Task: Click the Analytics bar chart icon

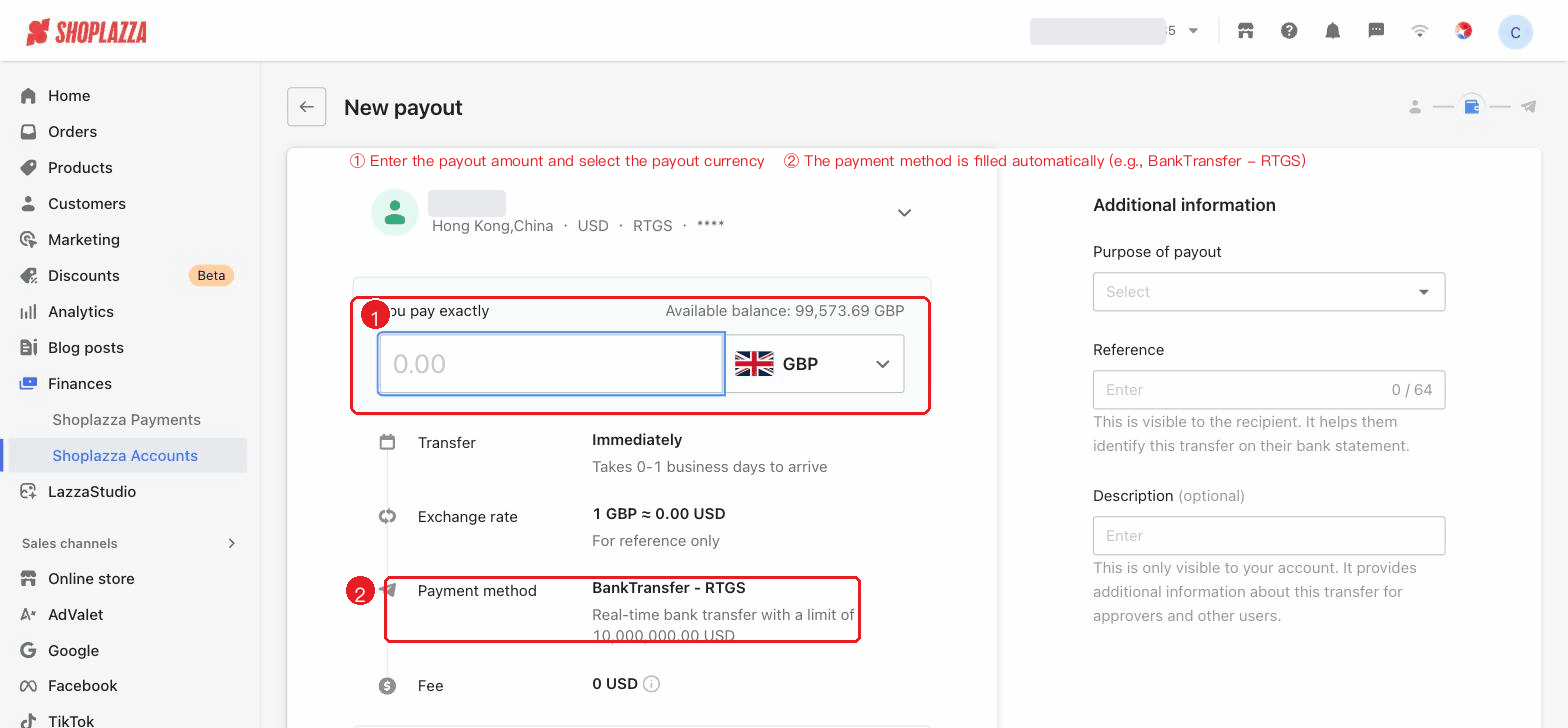Action: [x=28, y=312]
